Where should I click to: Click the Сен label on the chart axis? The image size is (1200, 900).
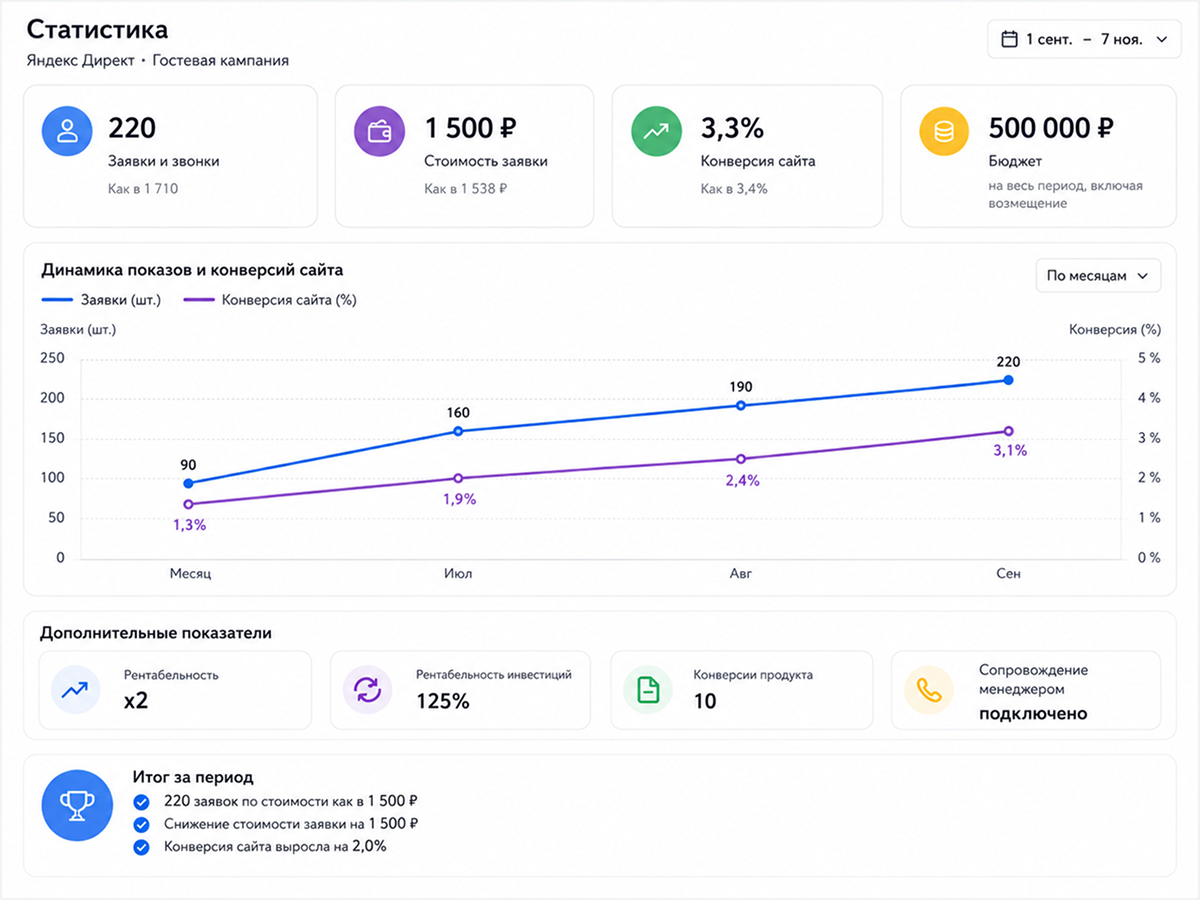[1009, 574]
